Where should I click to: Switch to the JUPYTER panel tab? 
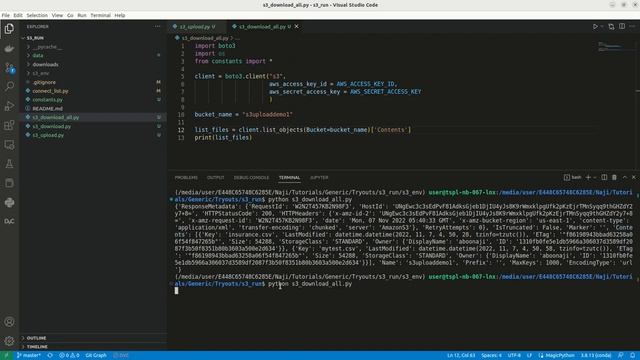pos(319,178)
